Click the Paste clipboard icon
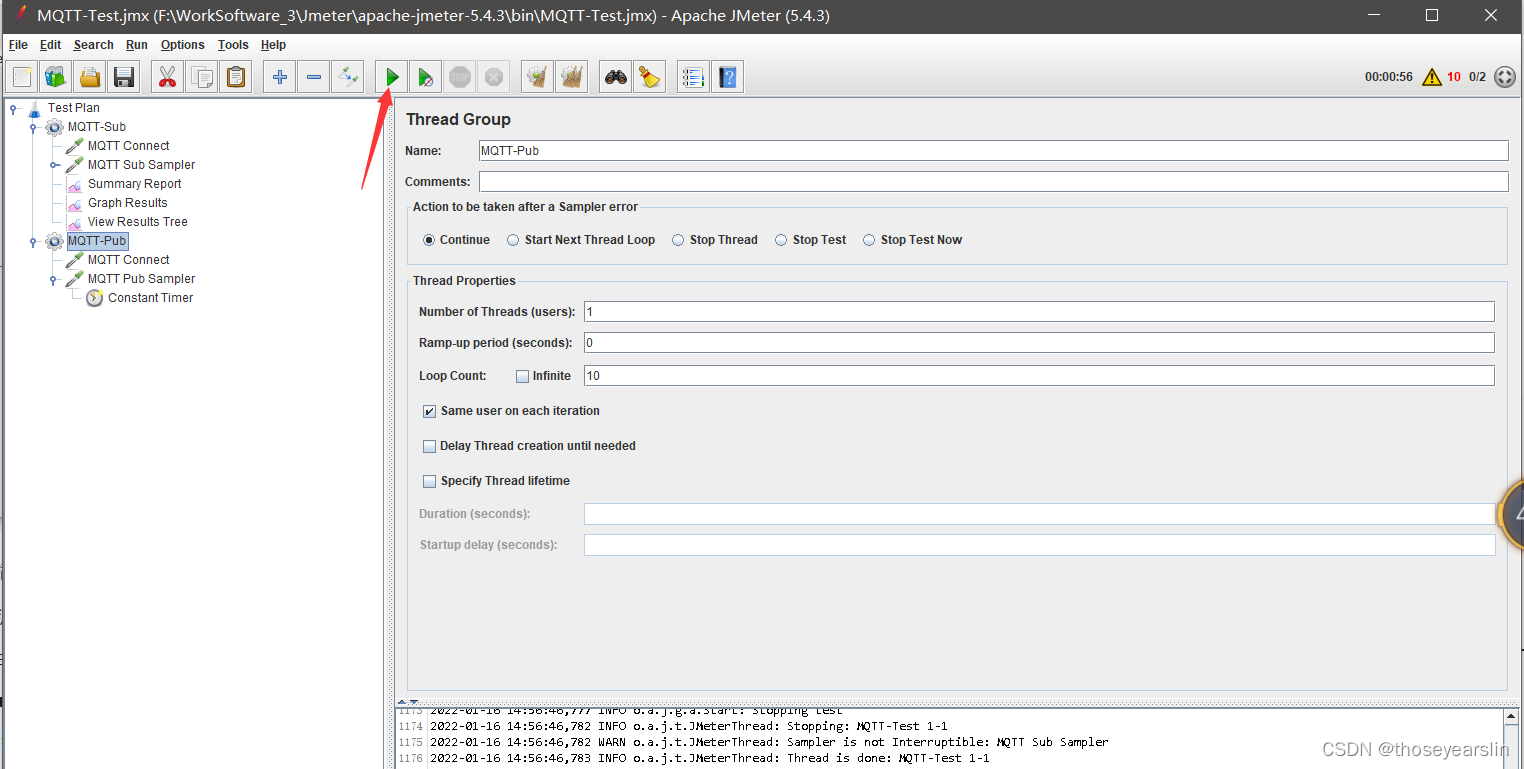This screenshot has height=769, width=1524. click(236, 77)
